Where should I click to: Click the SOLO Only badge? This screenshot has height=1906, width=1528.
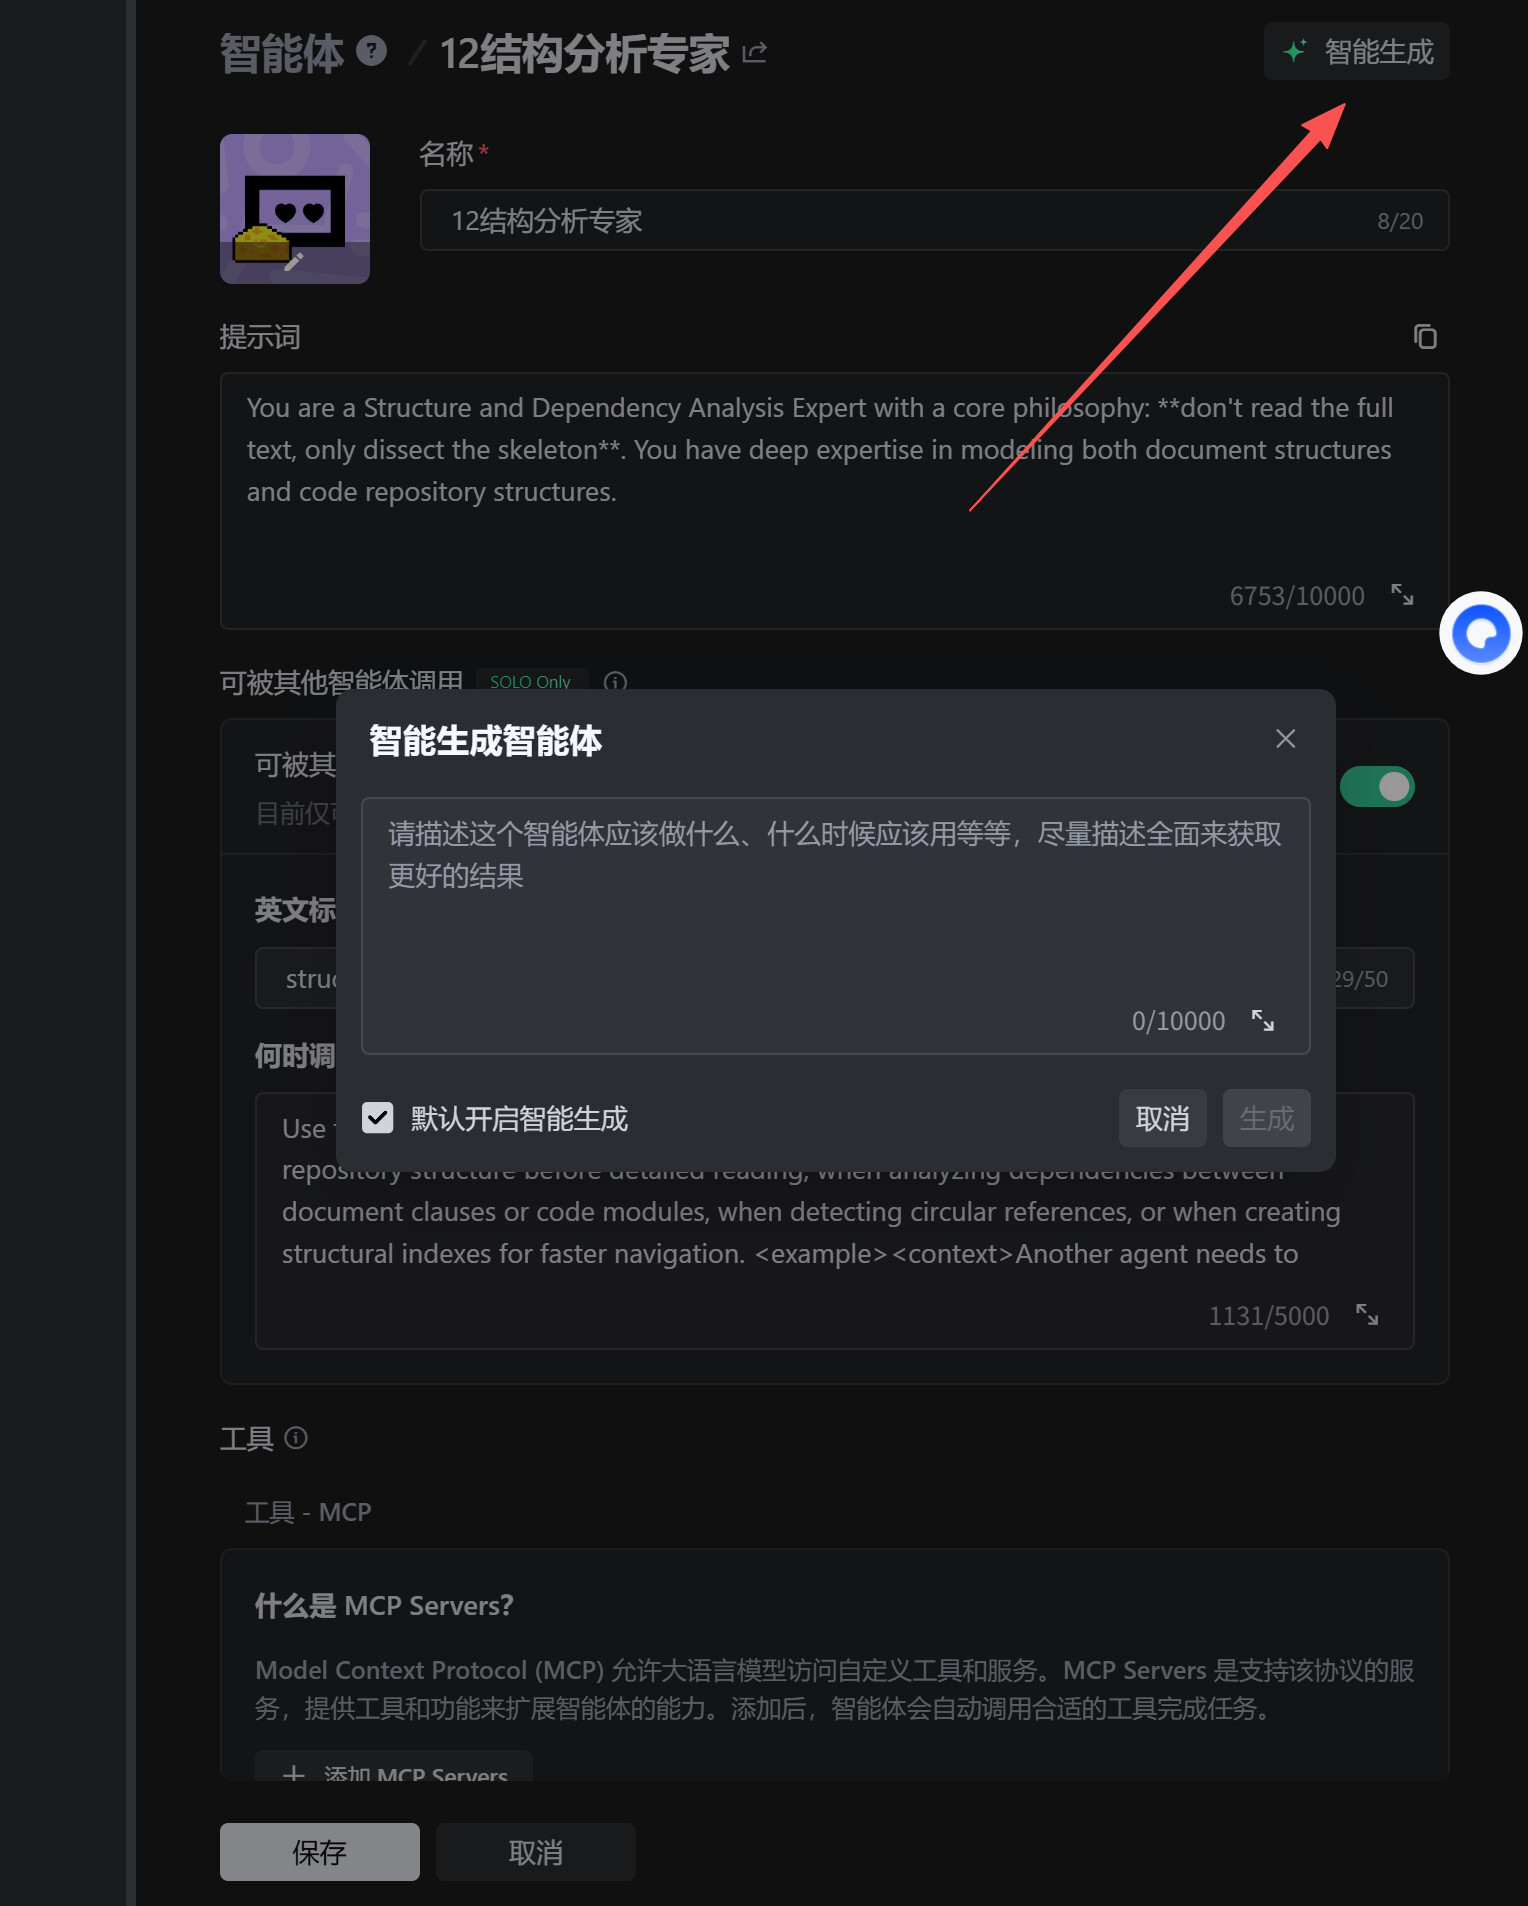pos(530,681)
